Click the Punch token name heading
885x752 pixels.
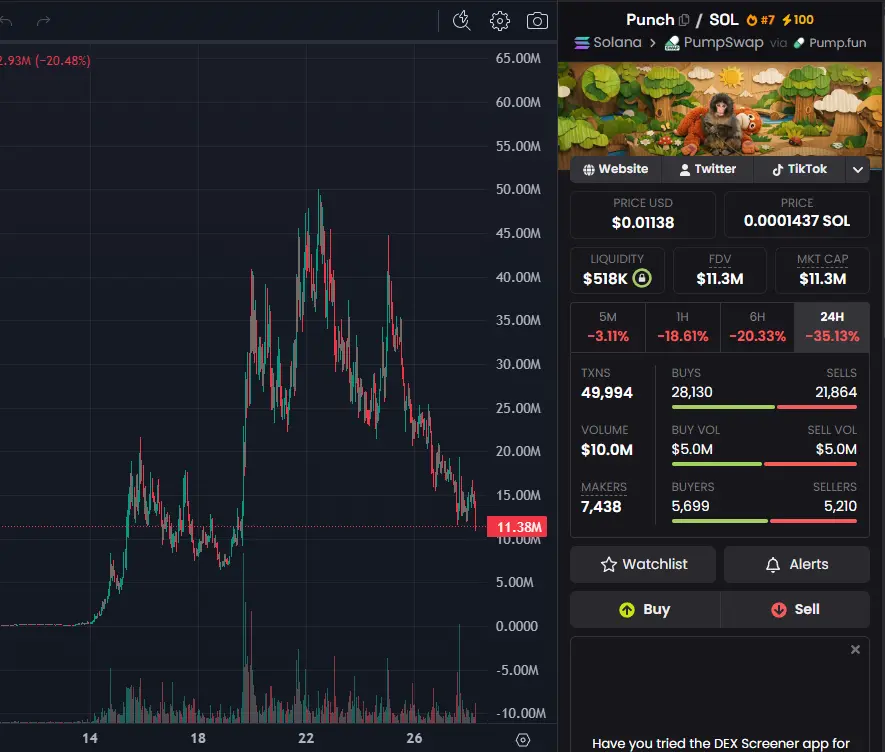[650, 20]
